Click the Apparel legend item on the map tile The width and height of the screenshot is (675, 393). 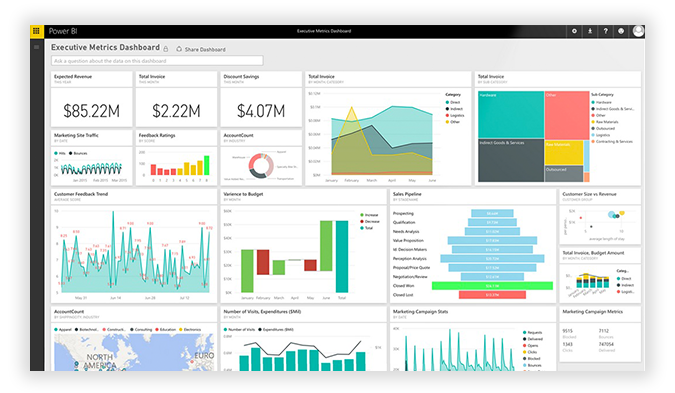coord(63,330)
